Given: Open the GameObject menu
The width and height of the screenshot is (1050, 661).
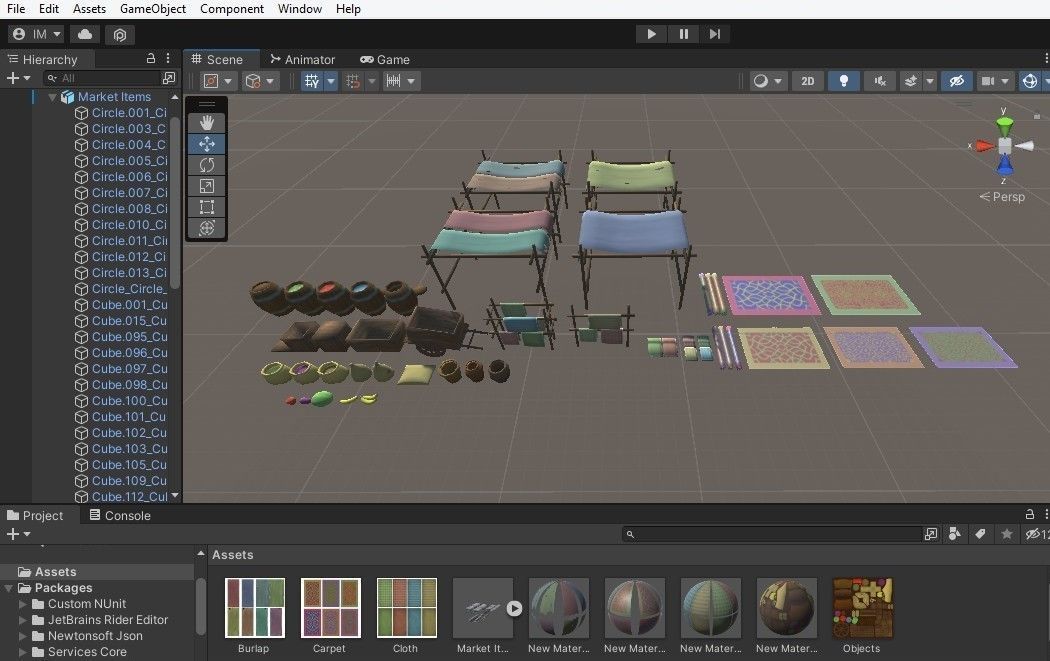Looking at the screenshot, I should 153,9.
